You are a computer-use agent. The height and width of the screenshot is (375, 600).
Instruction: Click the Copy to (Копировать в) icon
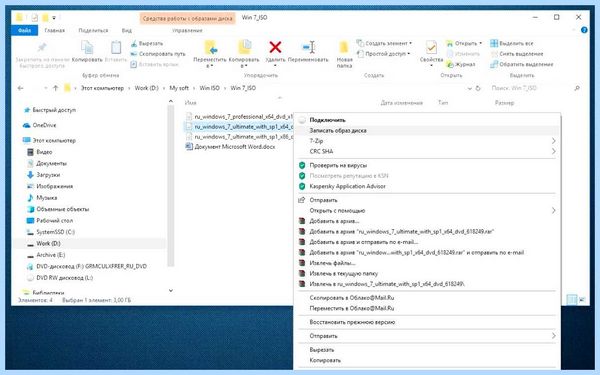[x=244, y=47]
